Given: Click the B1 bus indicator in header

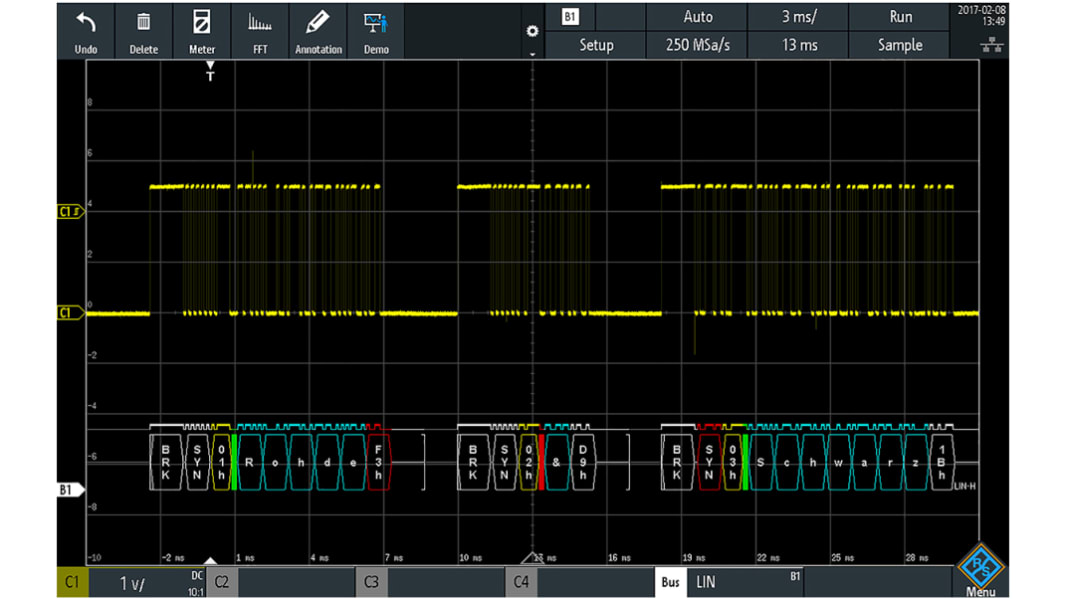Looking at the screenshot, I should [570, 16].
